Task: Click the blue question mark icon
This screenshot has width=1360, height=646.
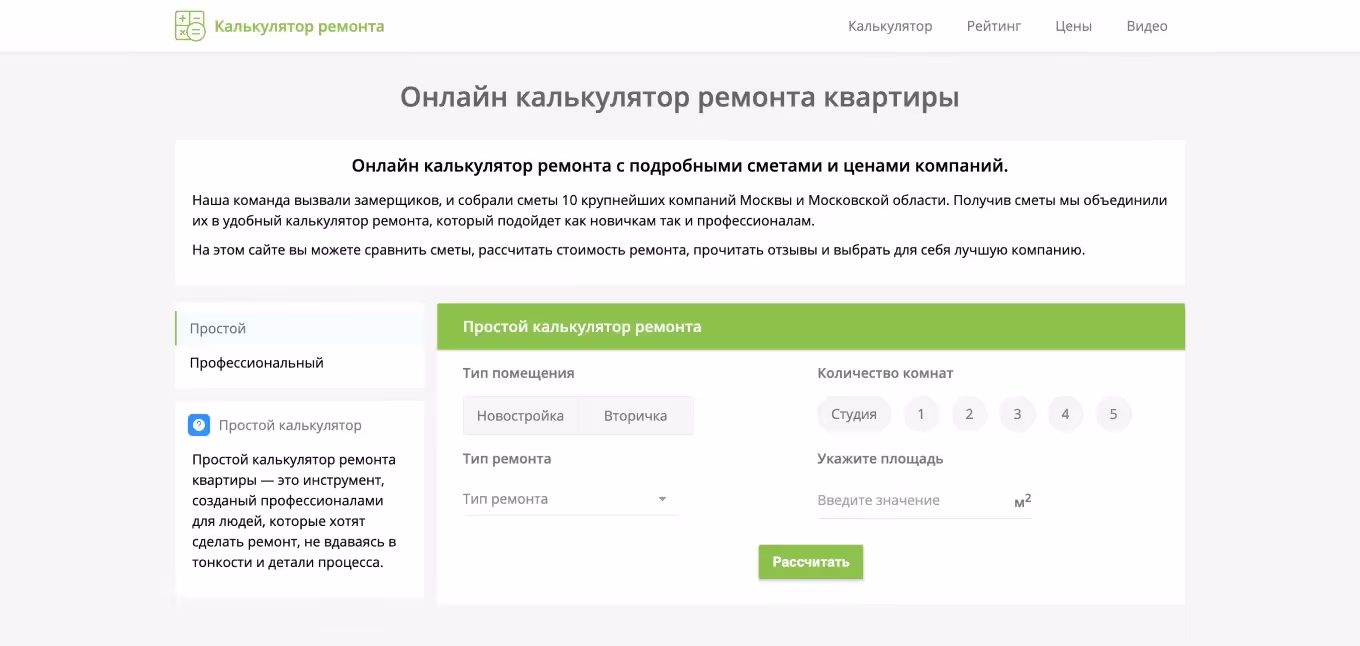Action: point(199,425)
